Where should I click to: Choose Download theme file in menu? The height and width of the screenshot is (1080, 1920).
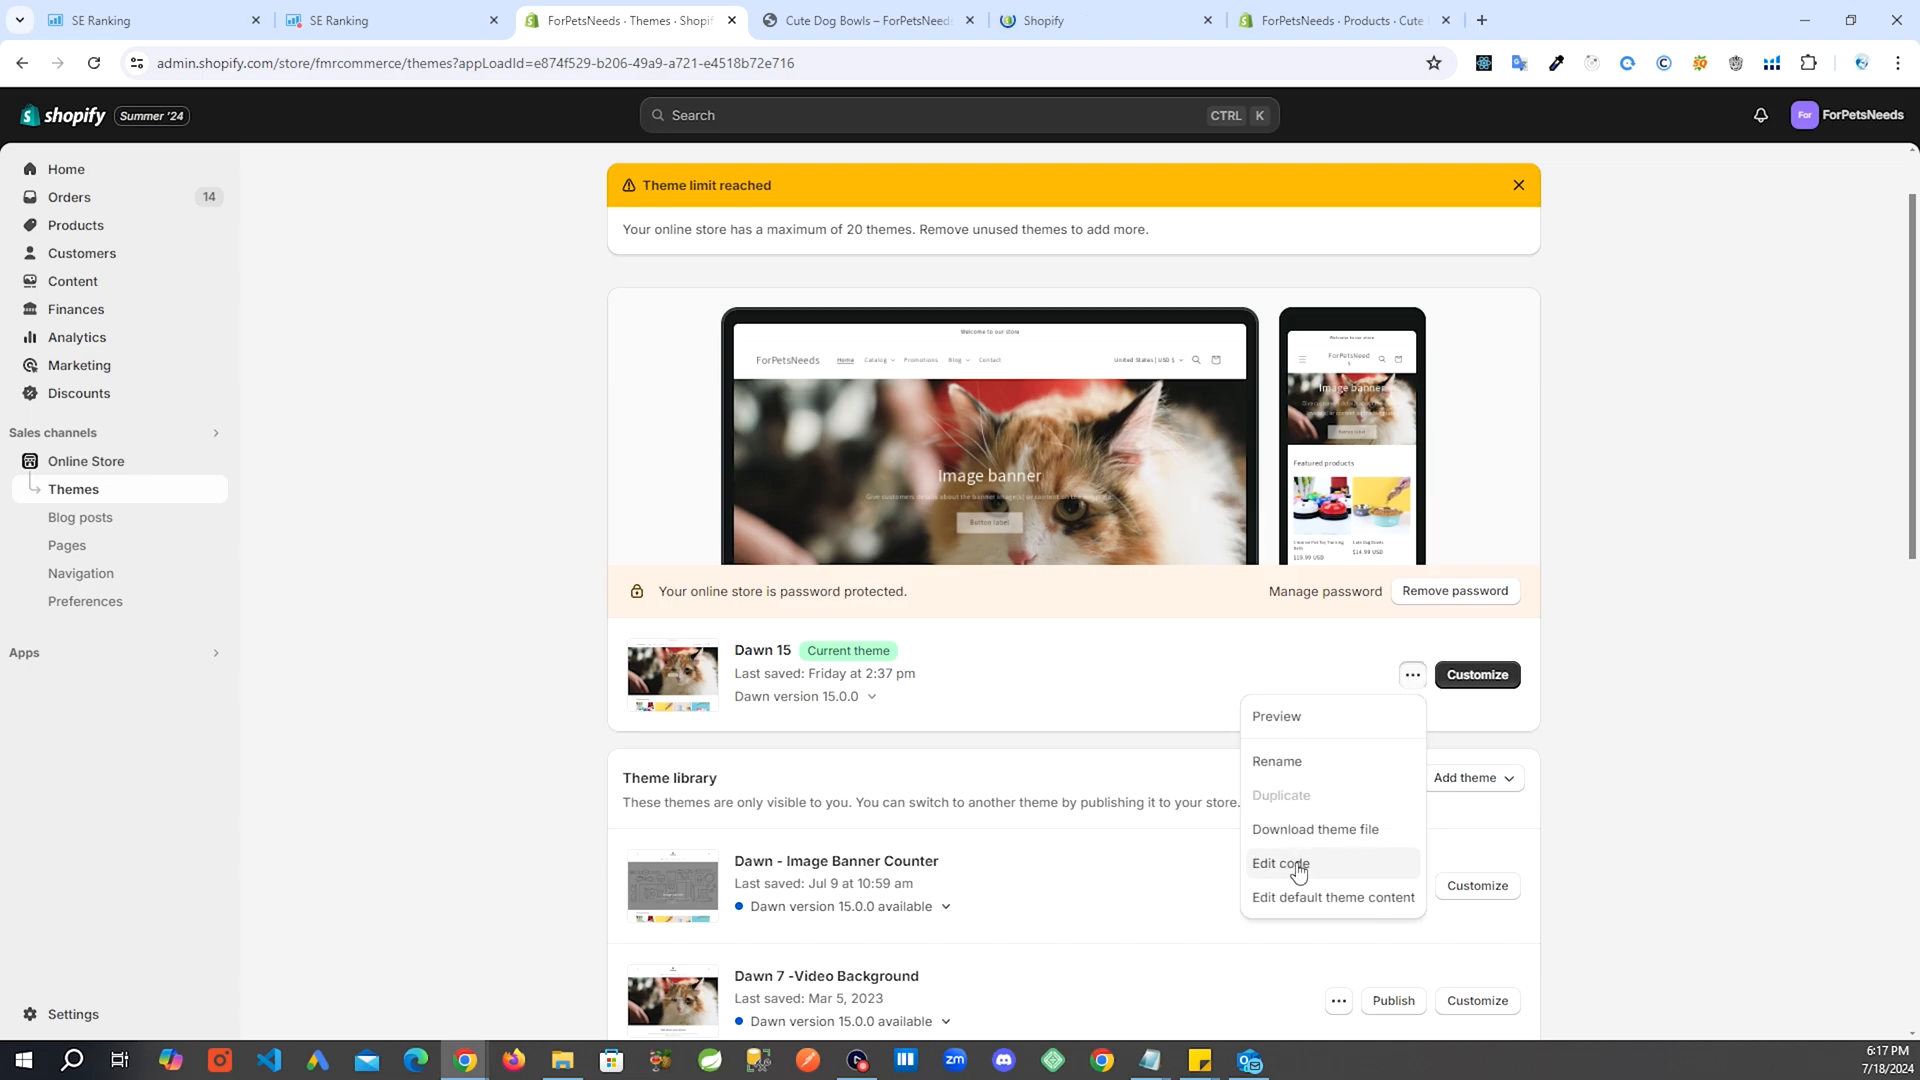pos(1333,830)
